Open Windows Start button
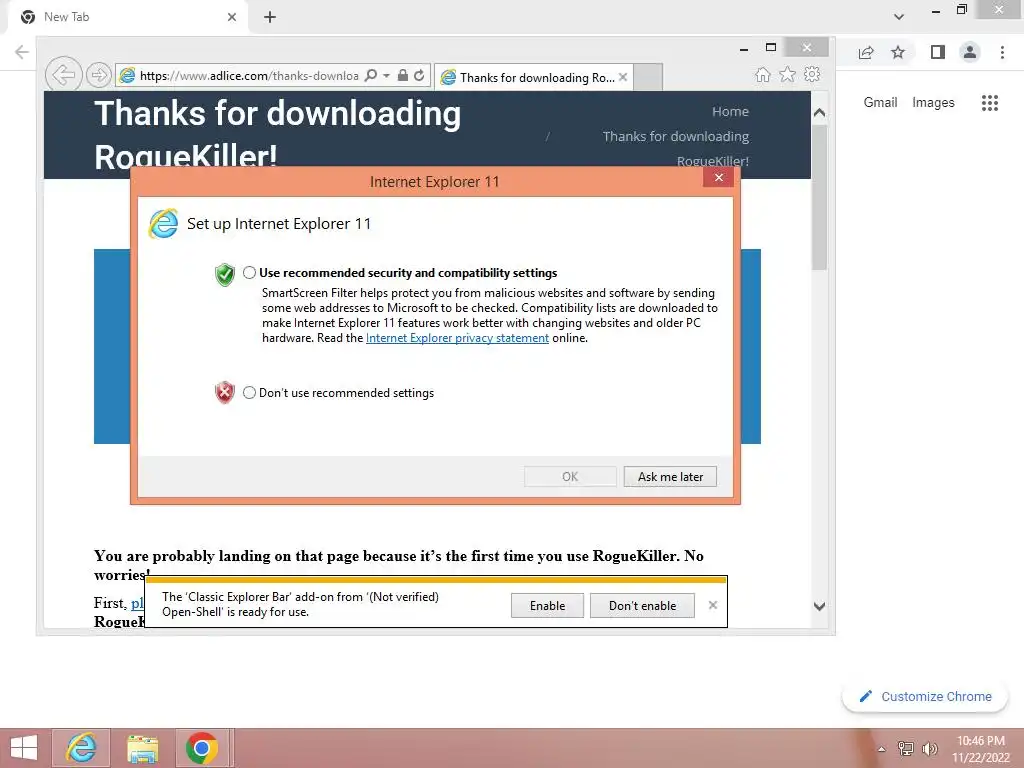 [24, 748]
